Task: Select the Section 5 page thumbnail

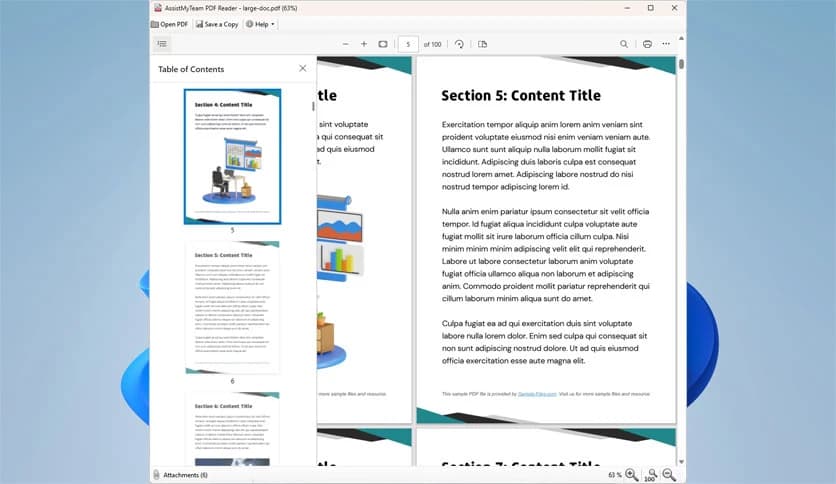Action: tap(232, 308)
